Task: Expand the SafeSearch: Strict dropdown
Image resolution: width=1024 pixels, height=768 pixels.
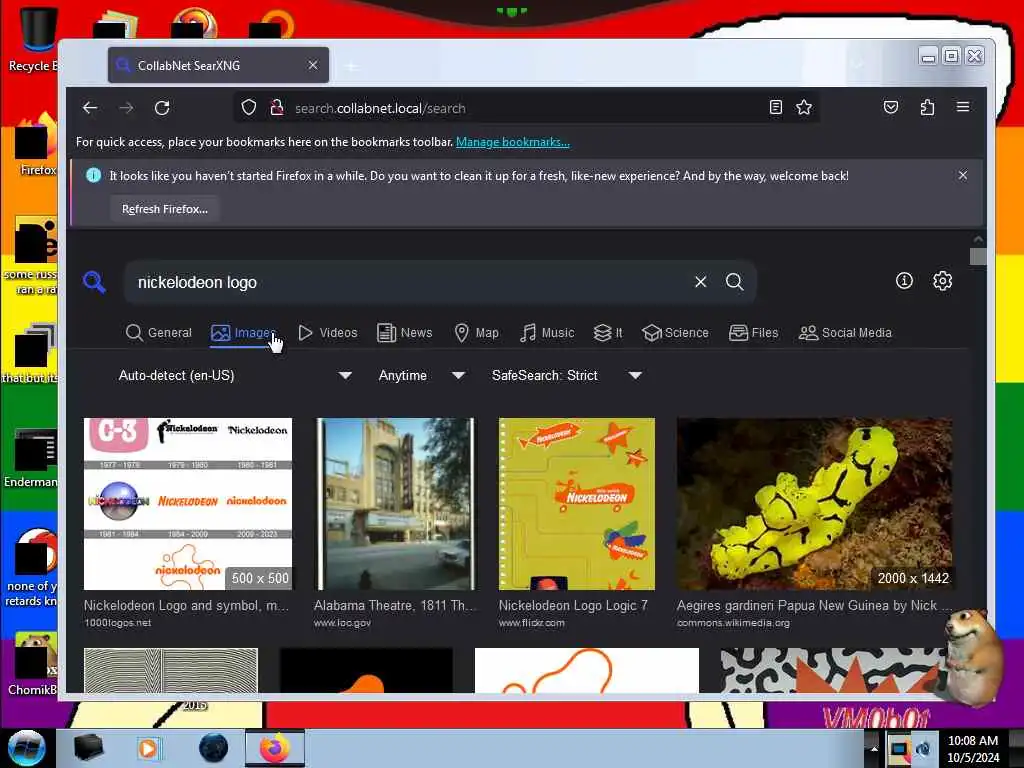Action: pos(567,376)
